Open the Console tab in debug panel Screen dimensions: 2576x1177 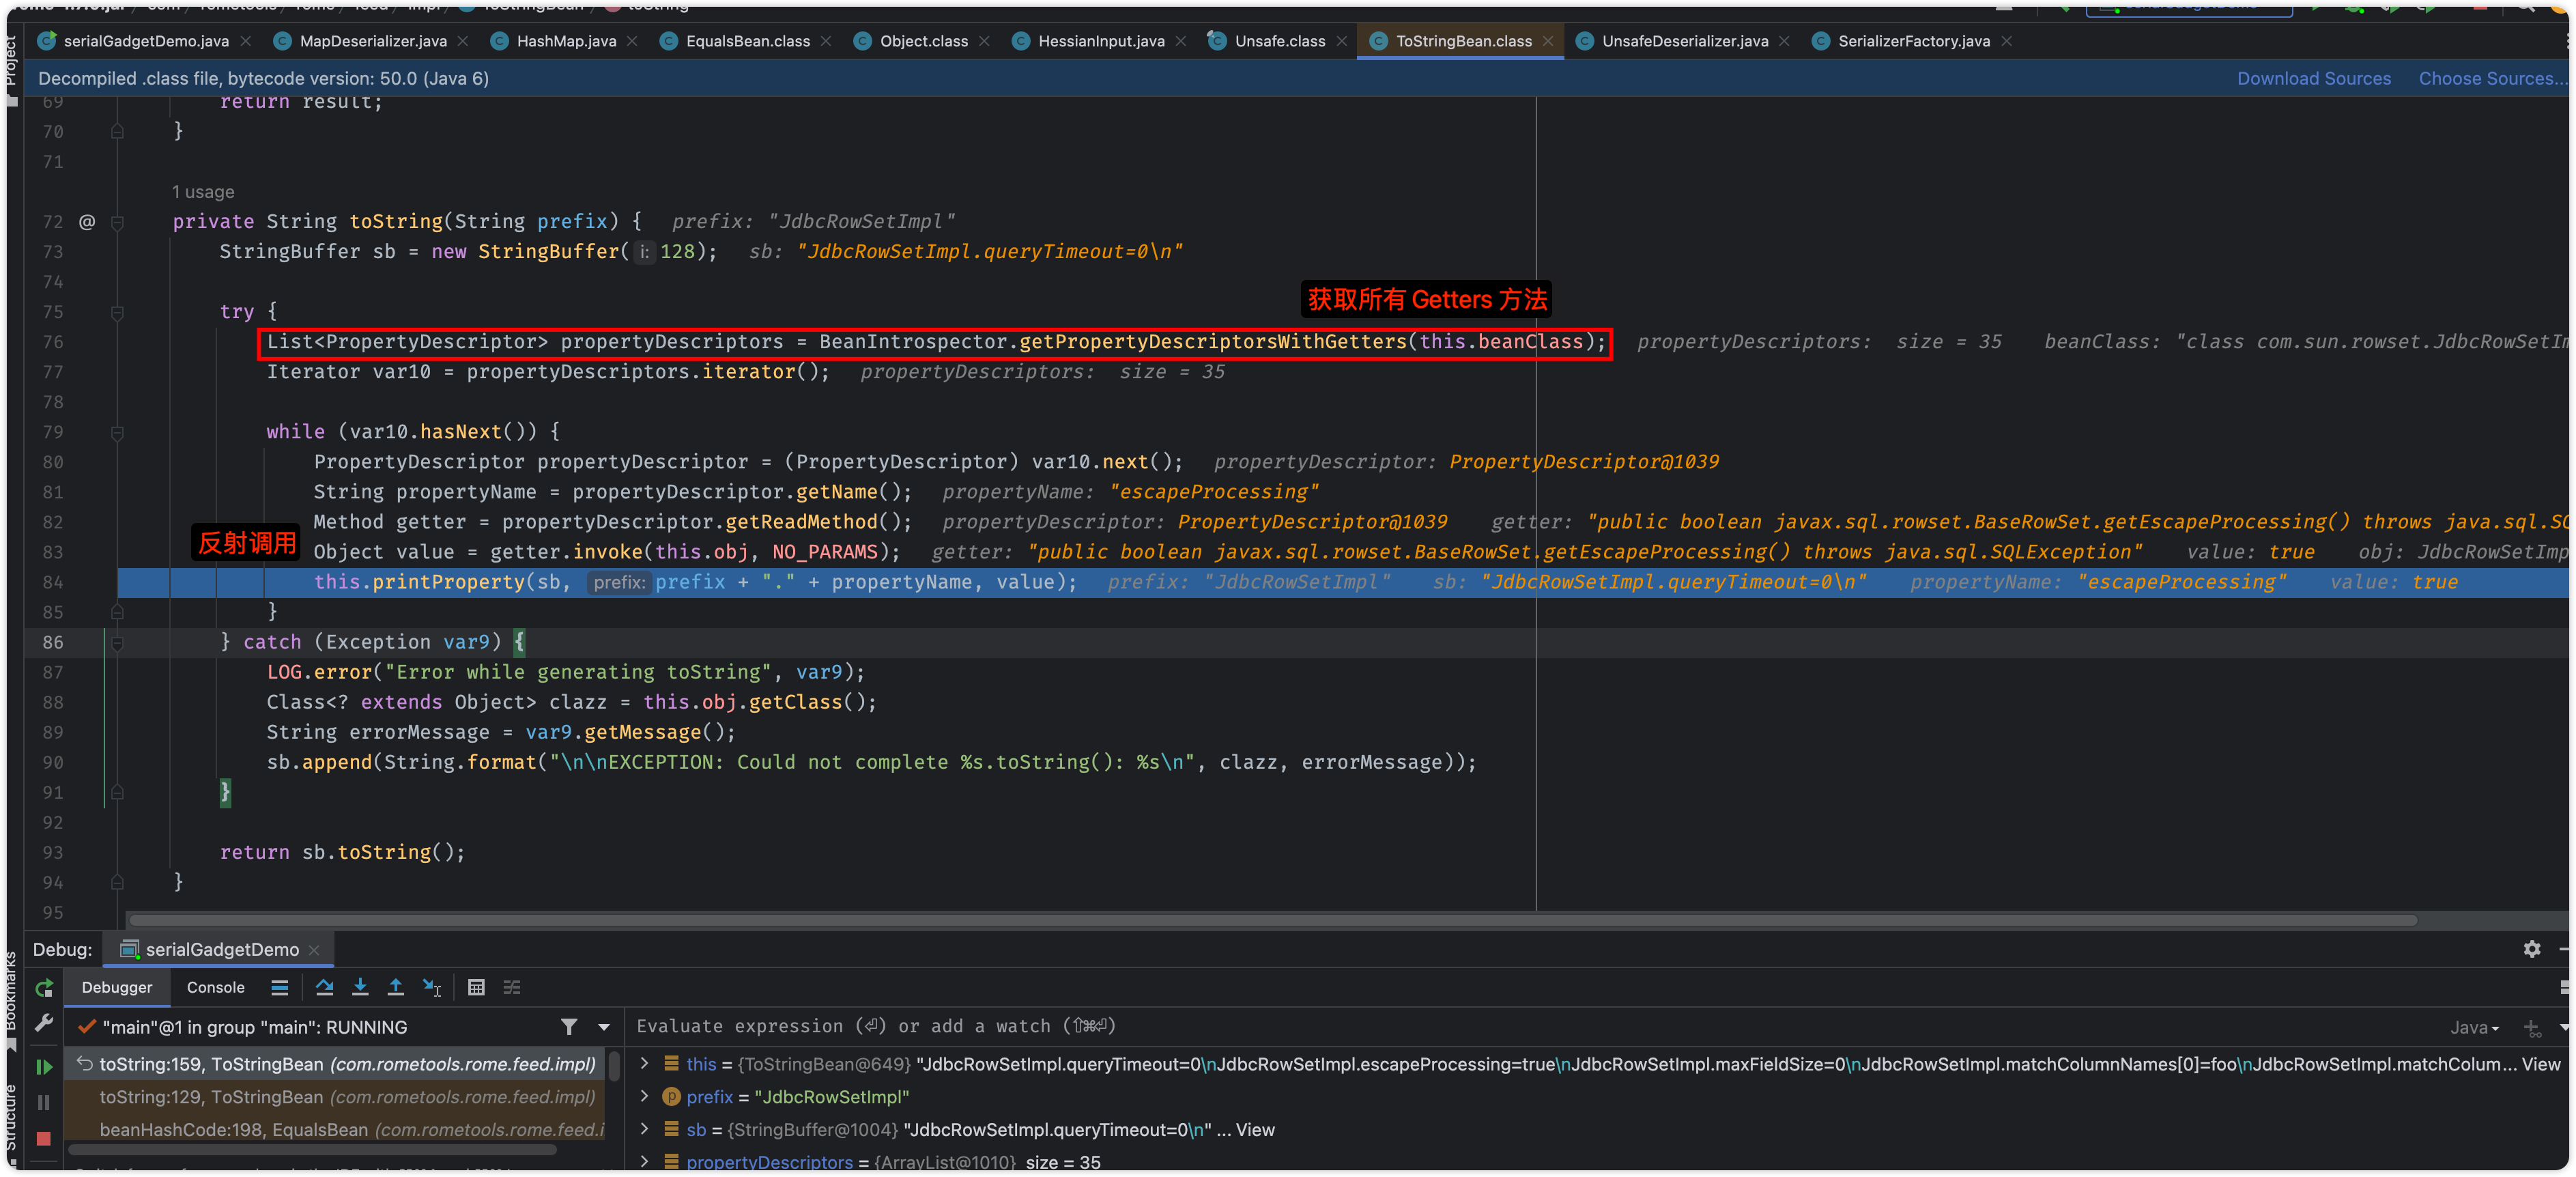pos(215,987)
